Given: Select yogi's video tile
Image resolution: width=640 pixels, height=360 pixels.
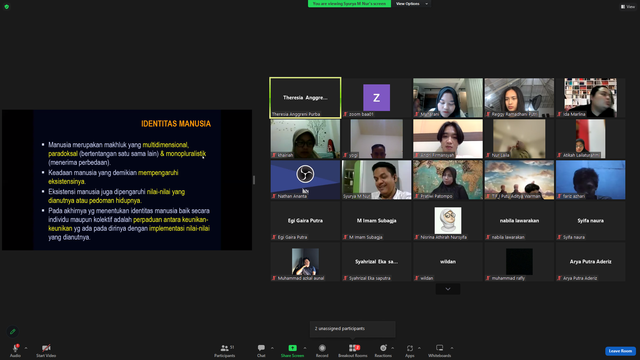Looking at the screenshot, I should coord(377,139).
